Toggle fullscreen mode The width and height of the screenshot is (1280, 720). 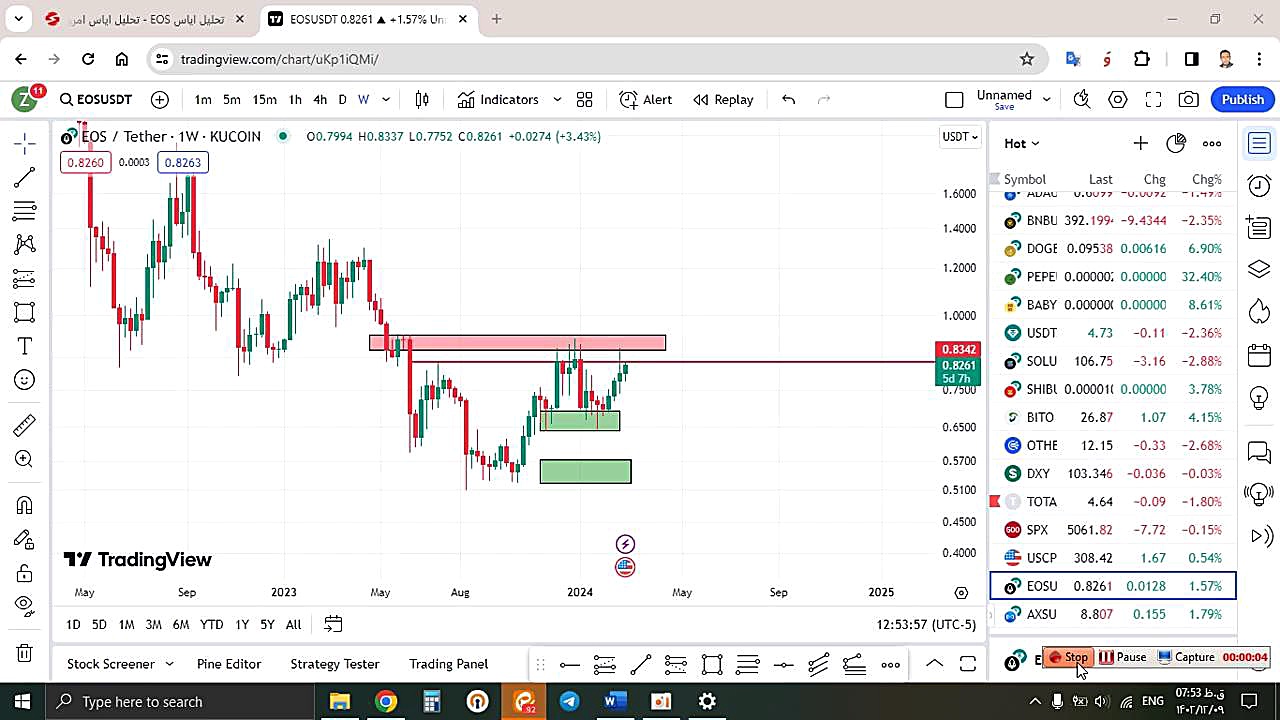pos(1153,99)
